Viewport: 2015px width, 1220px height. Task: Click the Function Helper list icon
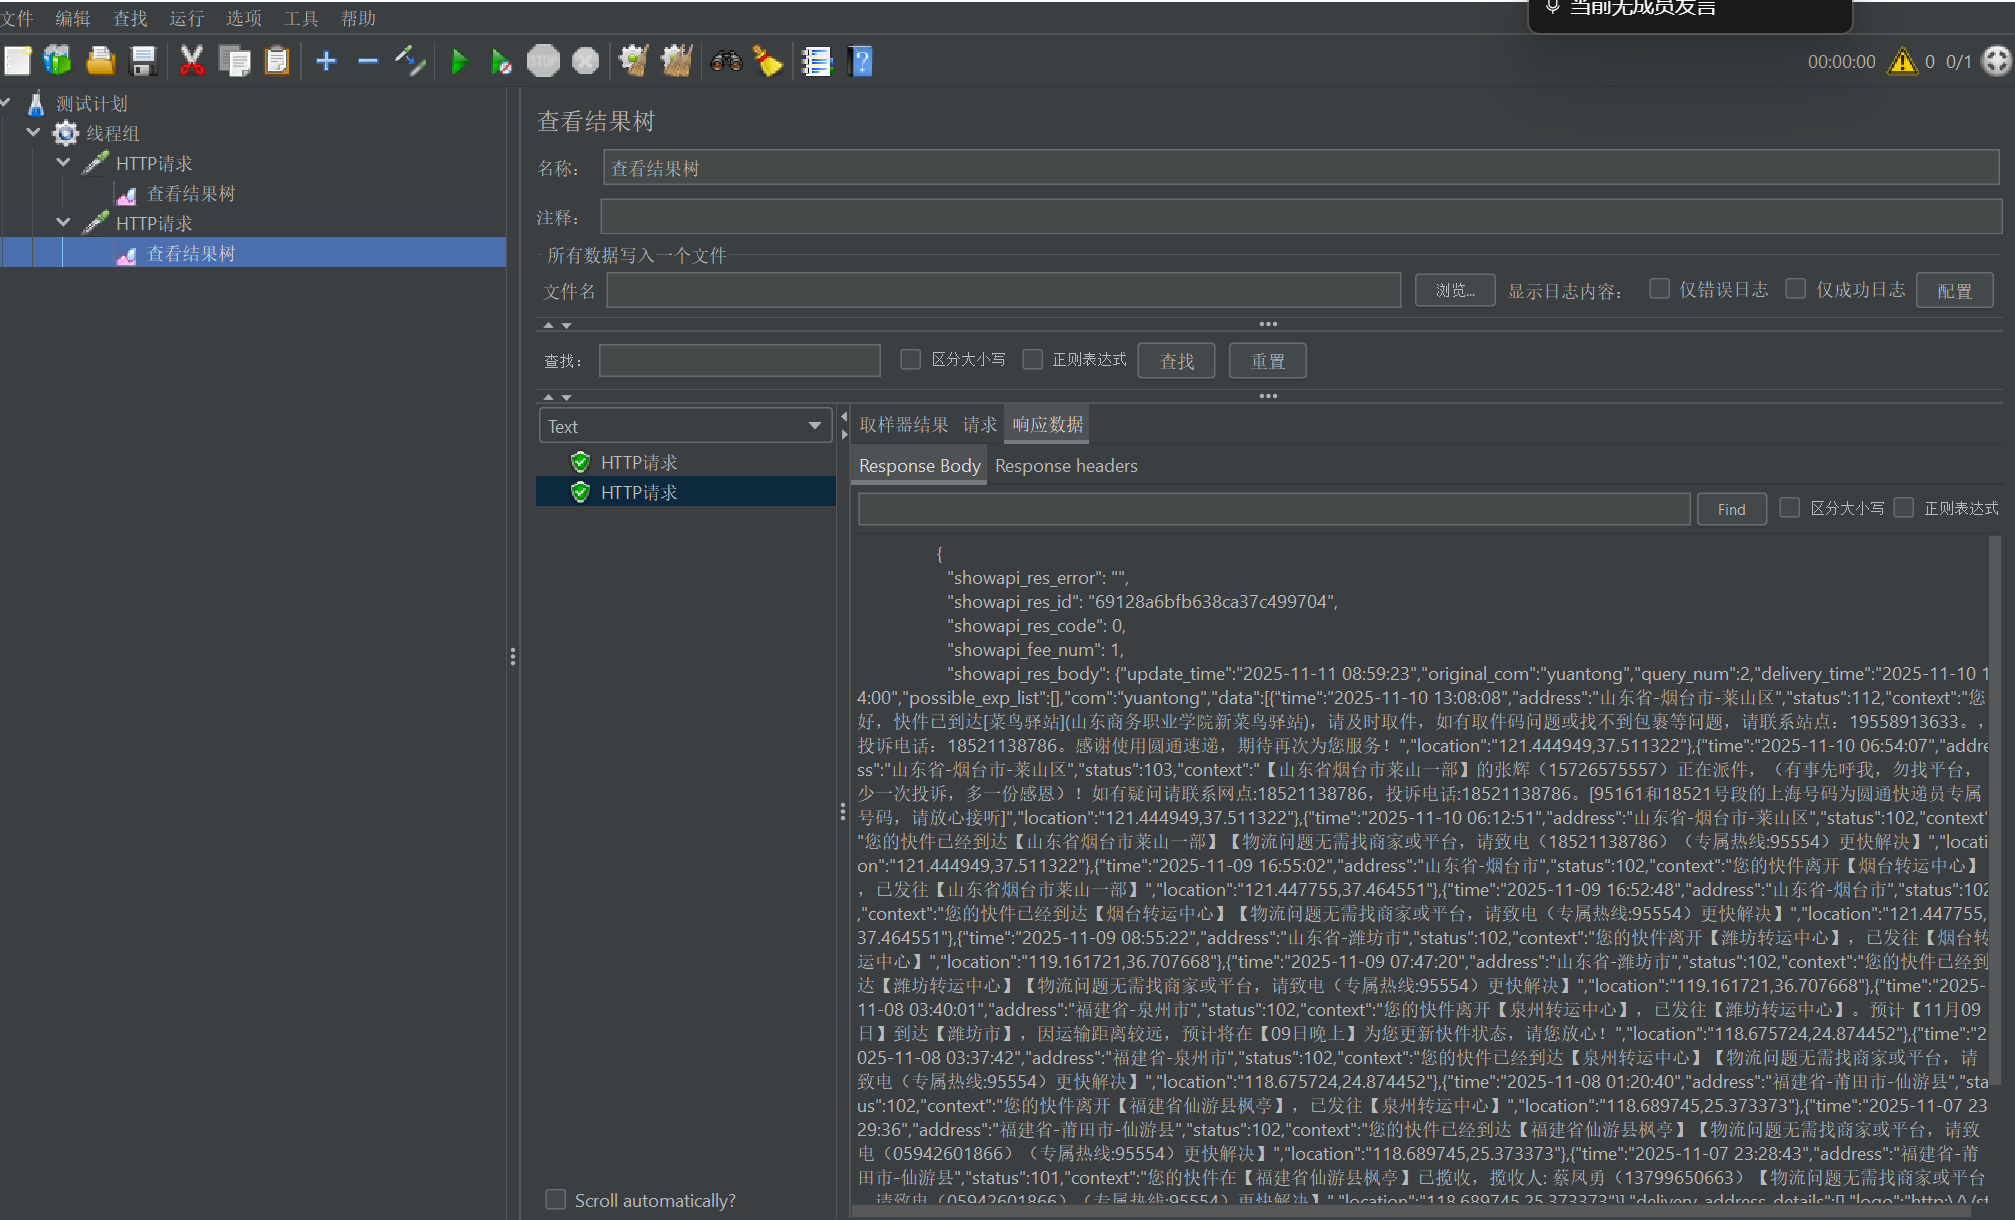(x=817, y=62)
